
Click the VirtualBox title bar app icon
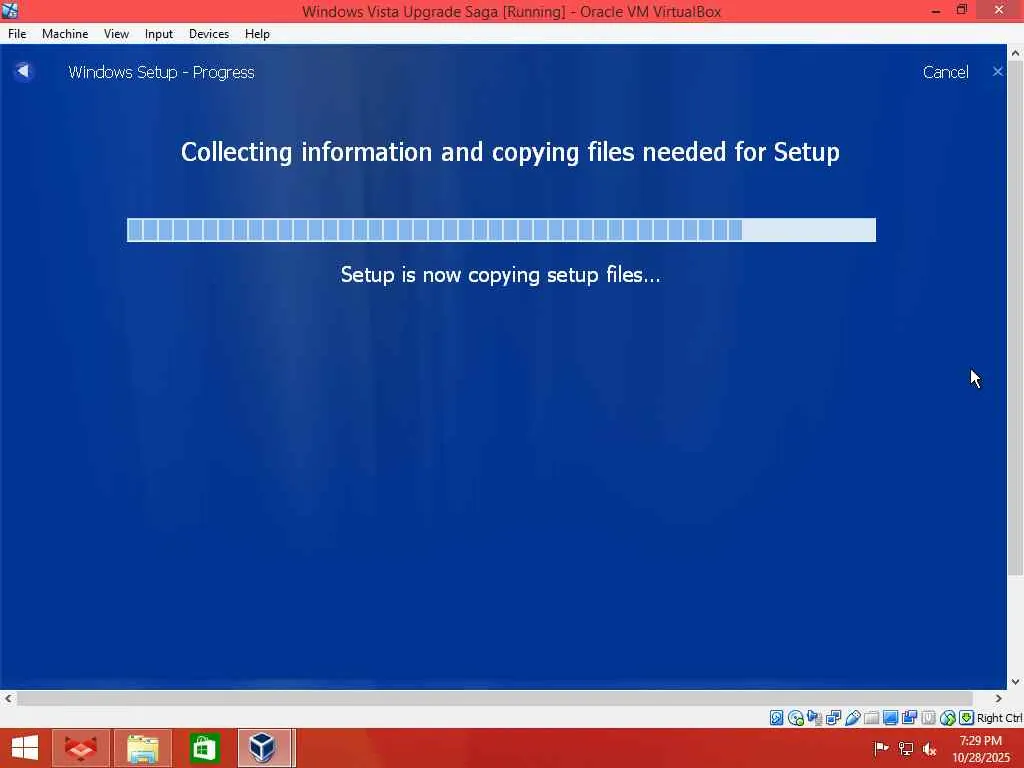click(x=10, y=10)
